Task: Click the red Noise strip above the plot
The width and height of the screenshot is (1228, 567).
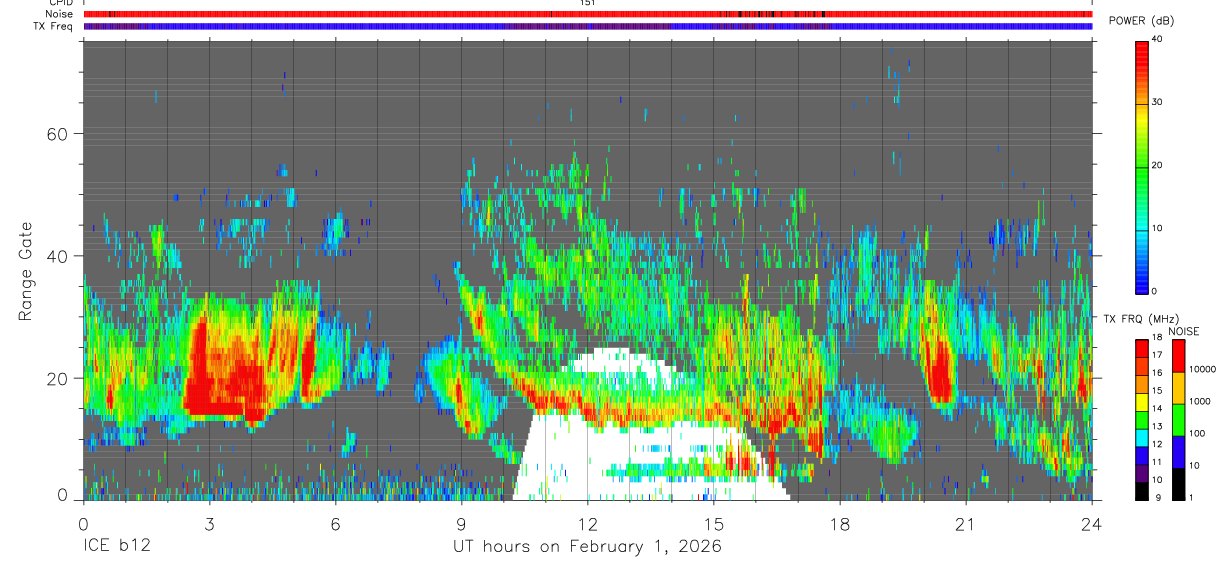Action: pyautogui.click(x=587, y=14)
